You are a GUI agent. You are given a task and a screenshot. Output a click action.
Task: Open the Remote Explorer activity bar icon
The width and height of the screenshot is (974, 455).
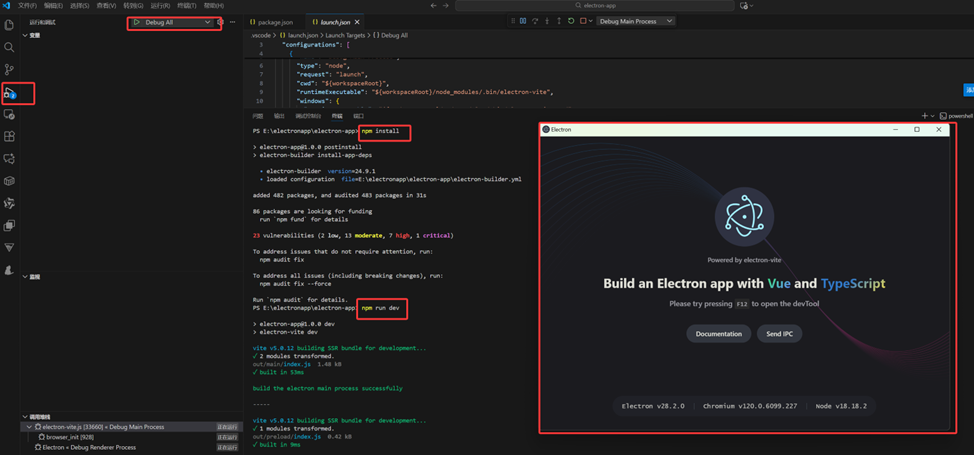click(9, 114)
